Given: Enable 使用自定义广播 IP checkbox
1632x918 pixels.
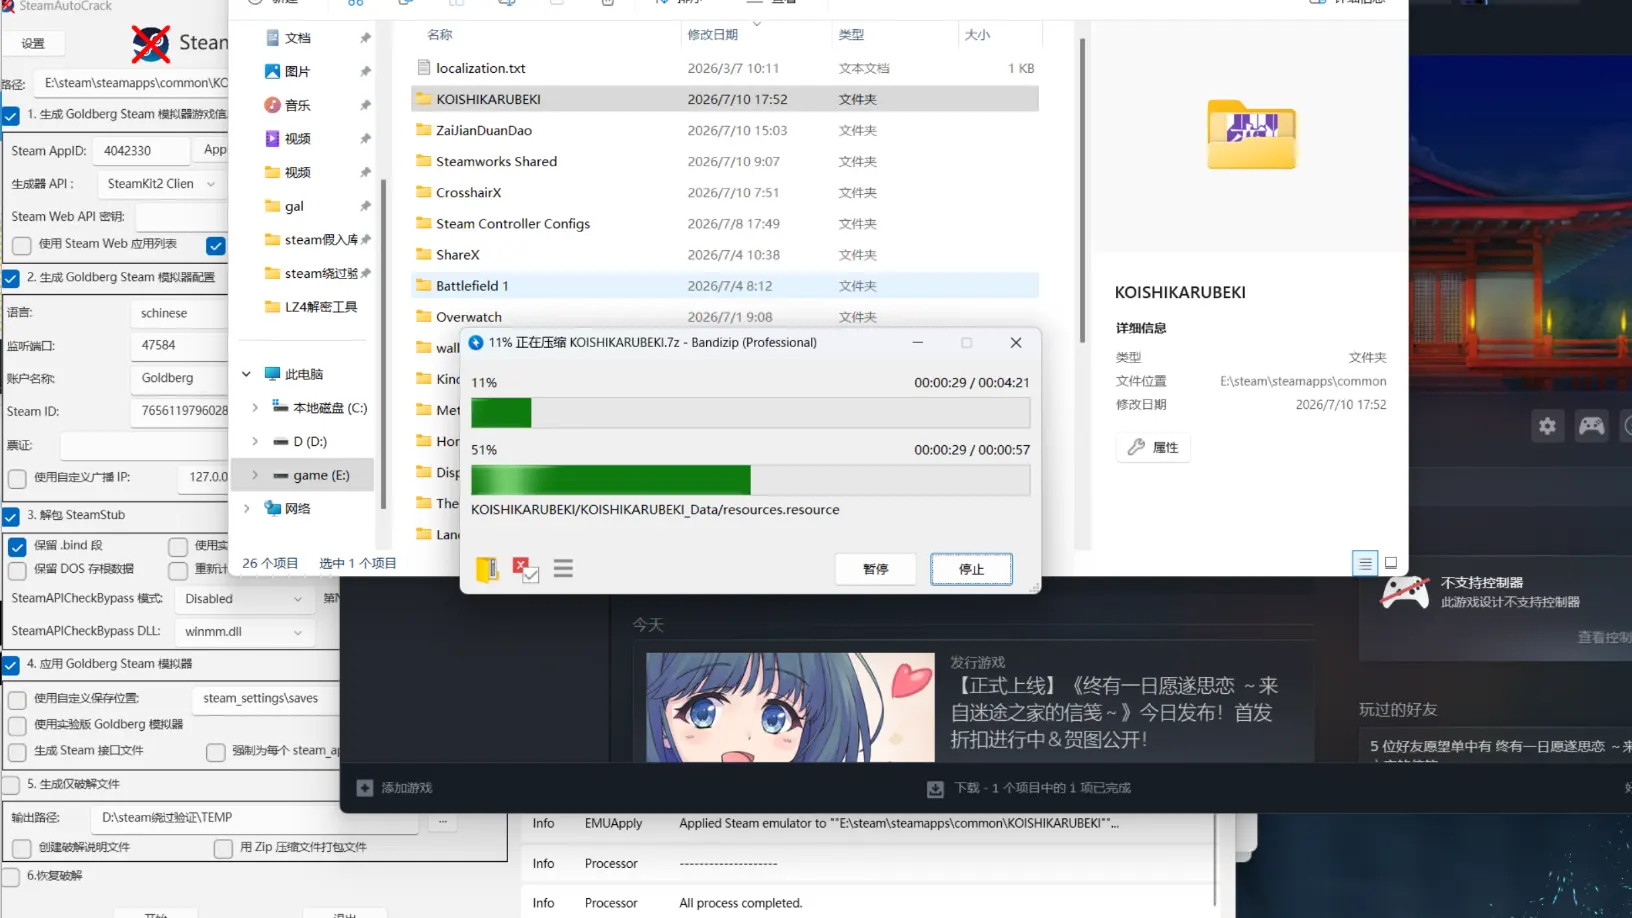Looking at the screenshot, I should click(x=17, y=478).
